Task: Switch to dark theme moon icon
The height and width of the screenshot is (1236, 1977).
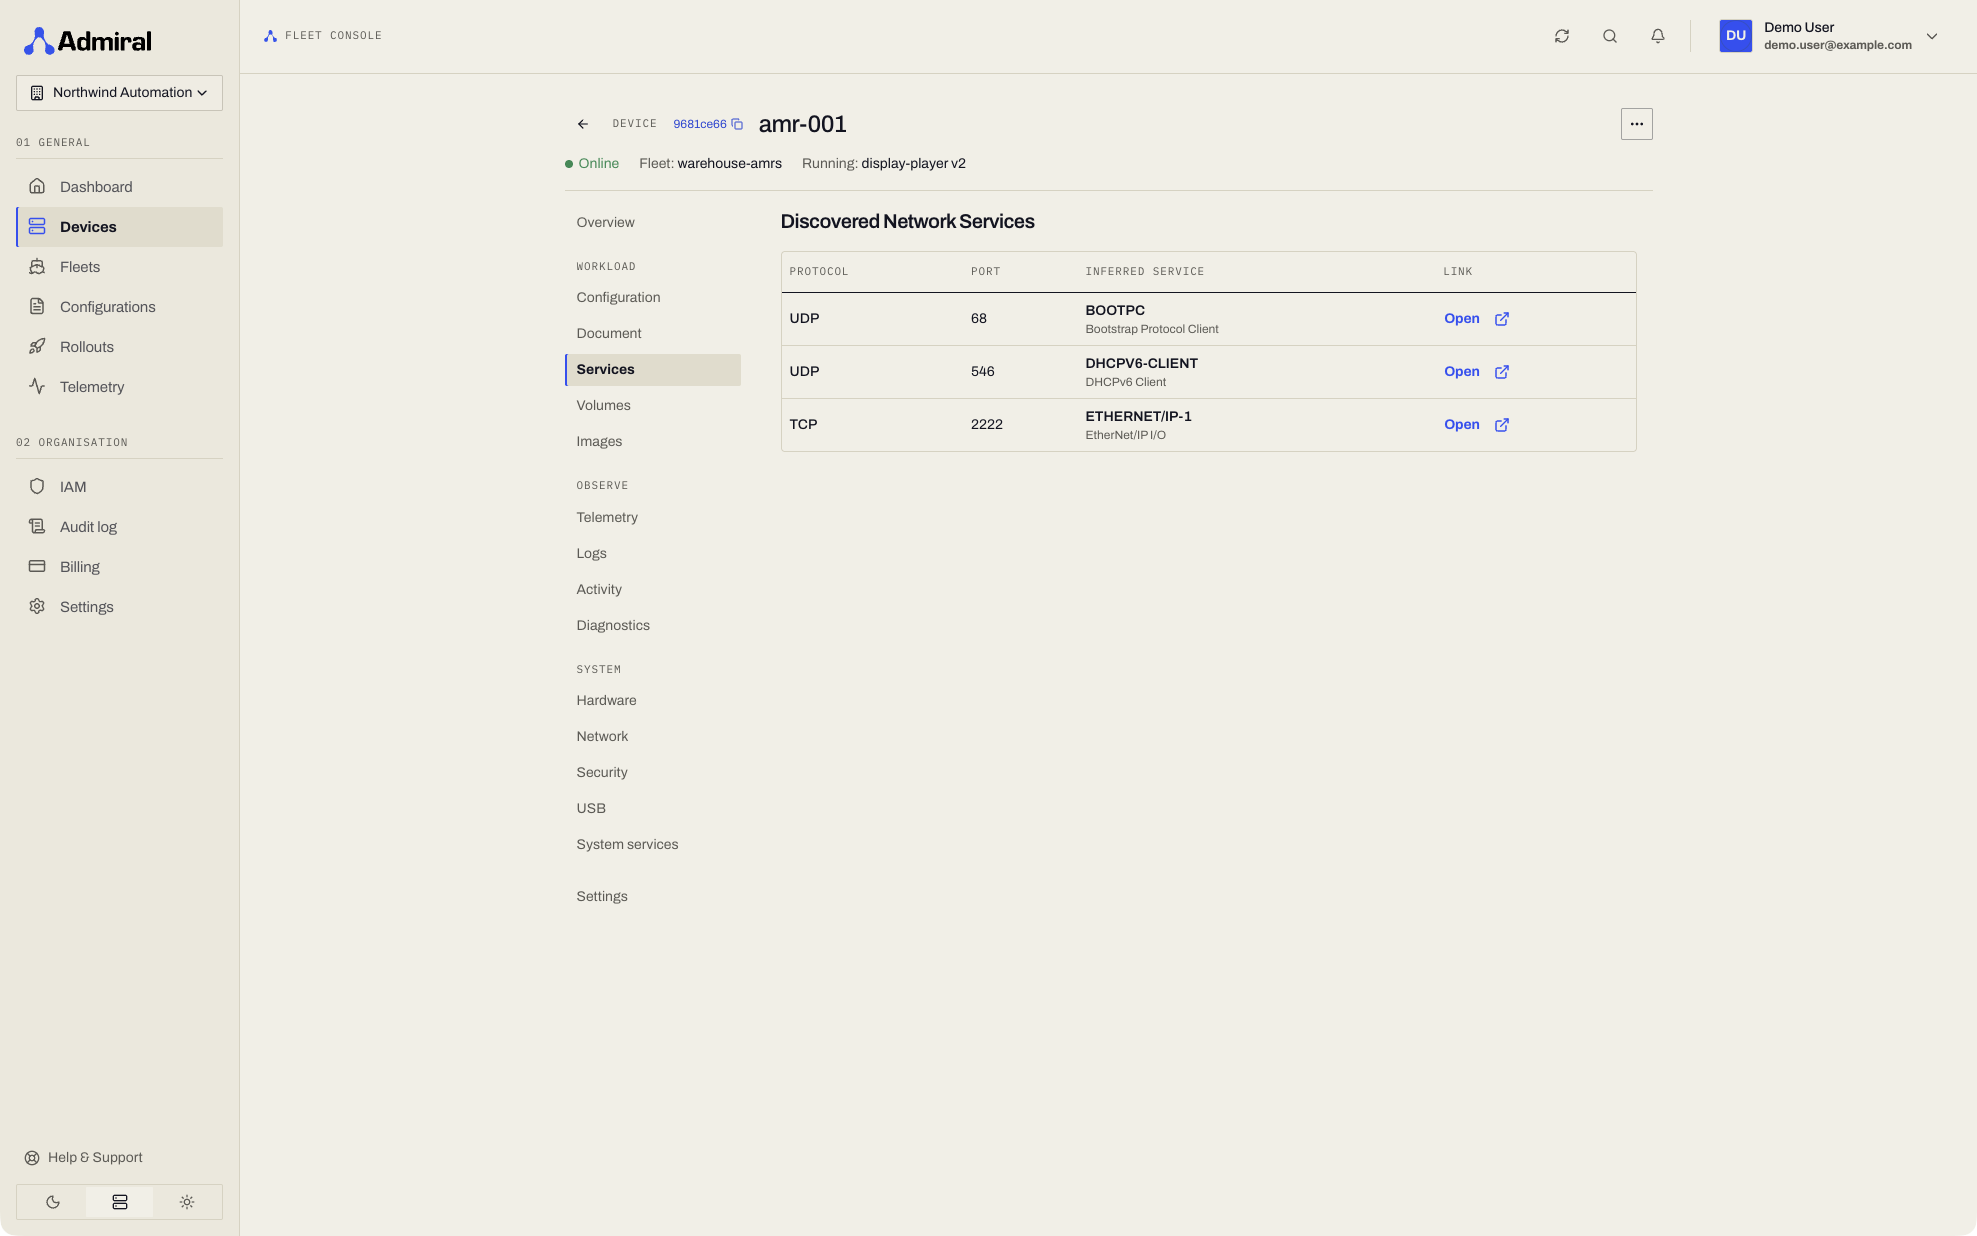Action: (x=53, y=1202)
